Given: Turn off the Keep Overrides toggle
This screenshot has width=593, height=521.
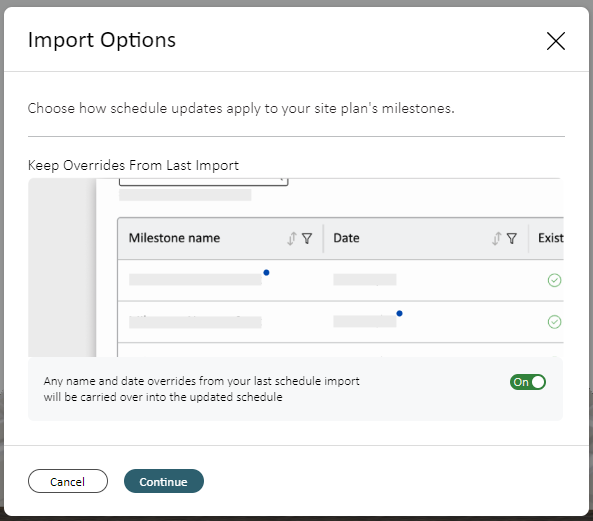Looking at the screenshot, I should (528, 382).
